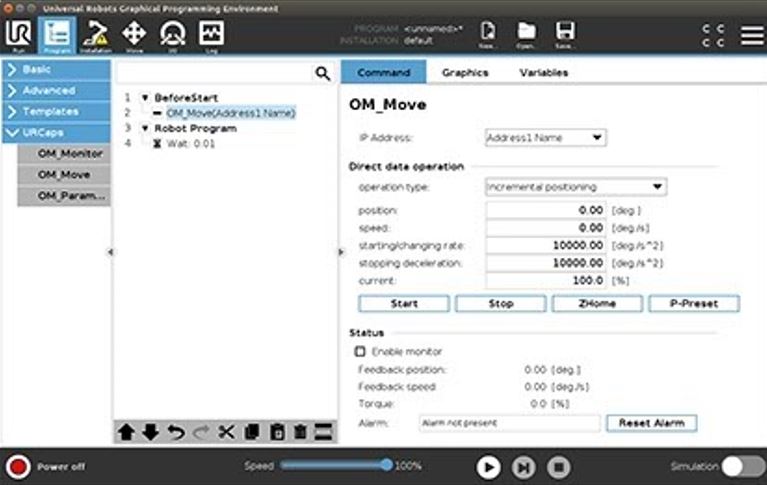Open the I/O tab icon
The height and width of the screenshot is (485, 767).
[x=172, y=34]
